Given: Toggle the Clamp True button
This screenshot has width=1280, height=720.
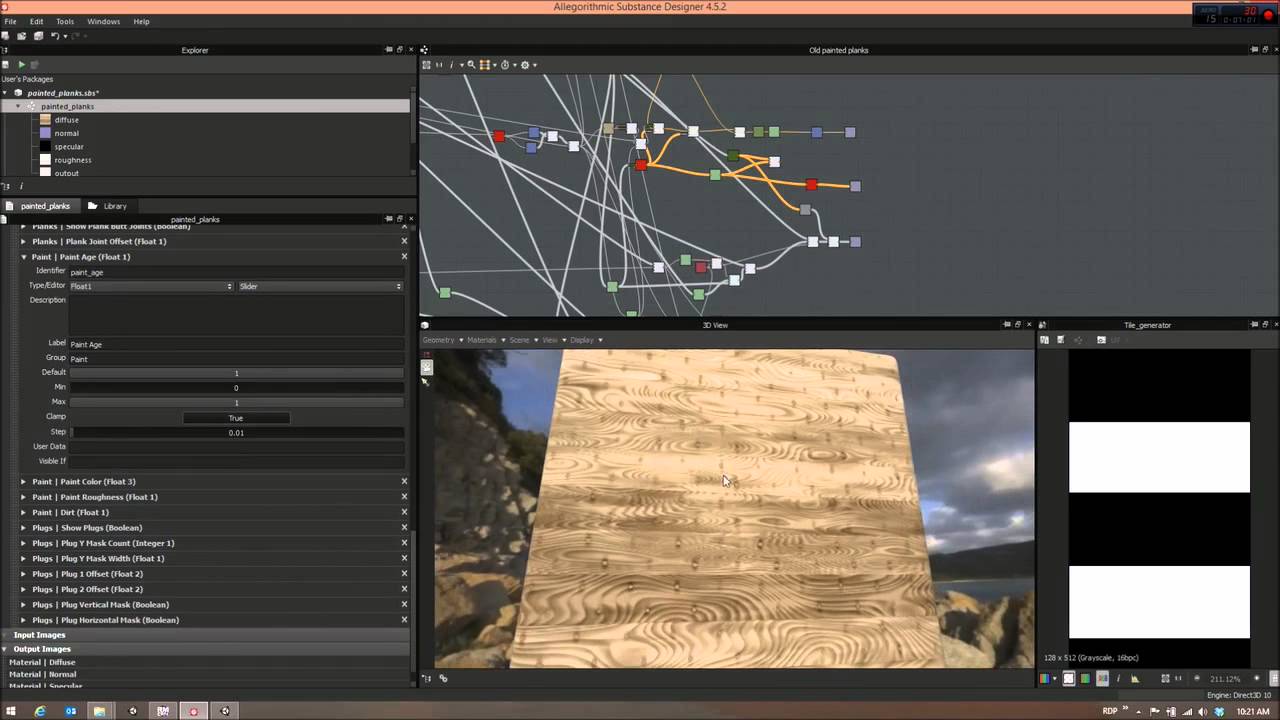Looking at the screenshot, I should 236,418.
